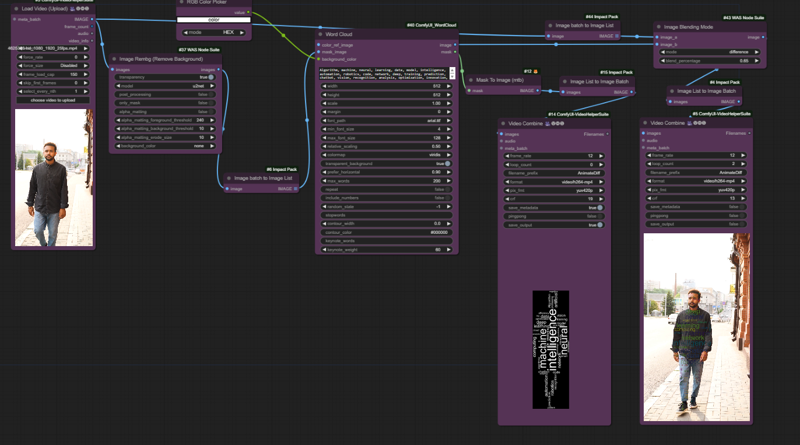Click background_color input socket on Word Cloud
Image resolution: width=800 pixels, height=445 pixels.
[319, 59]
